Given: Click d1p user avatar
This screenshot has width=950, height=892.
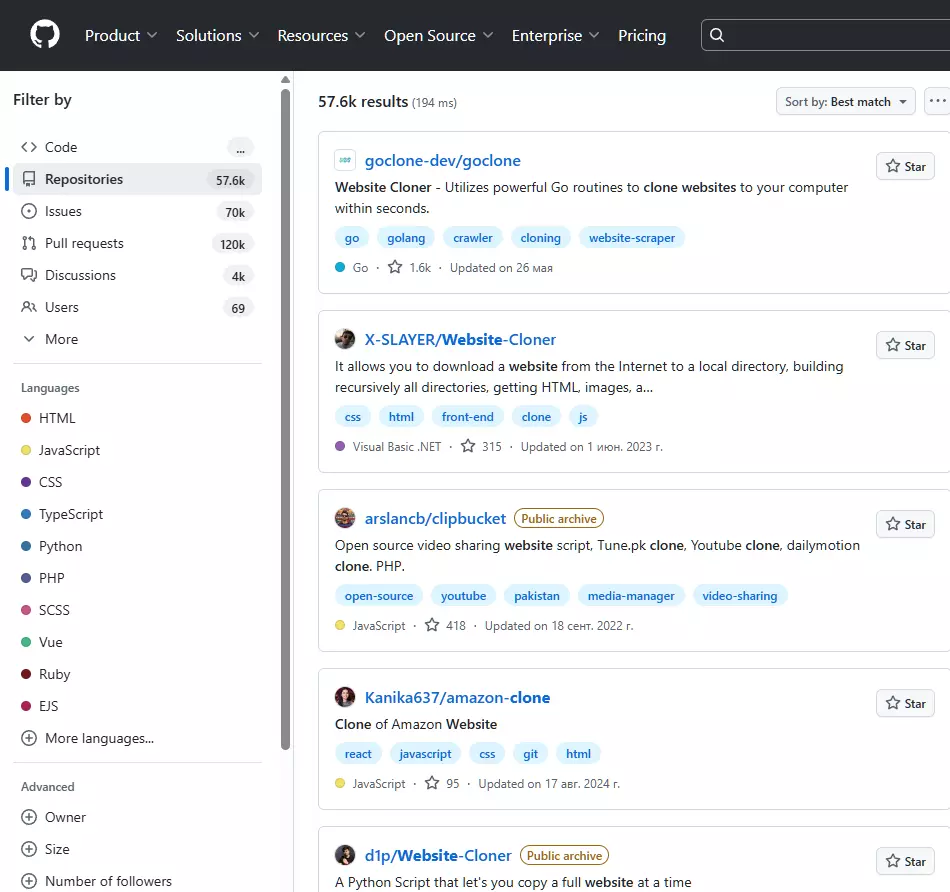Looking at the screenshot, I should click(345, 856).
